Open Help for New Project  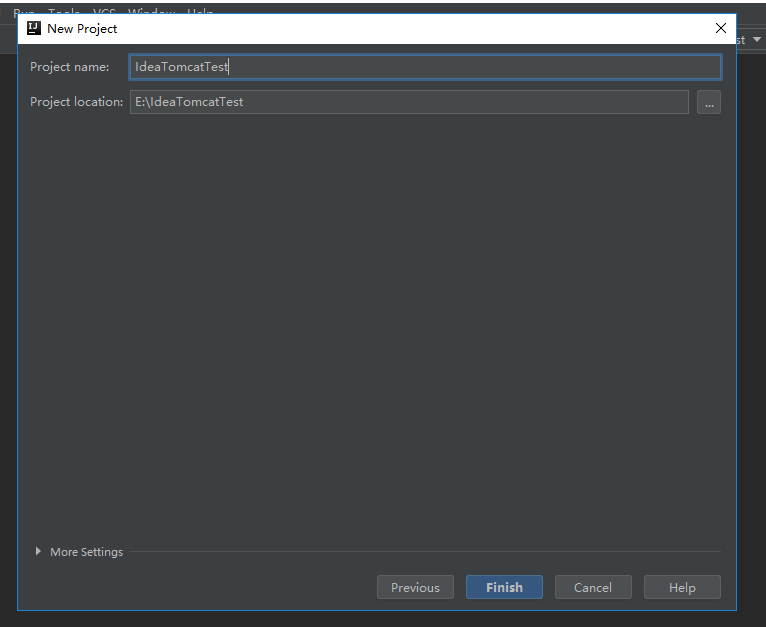click(682, 587)
